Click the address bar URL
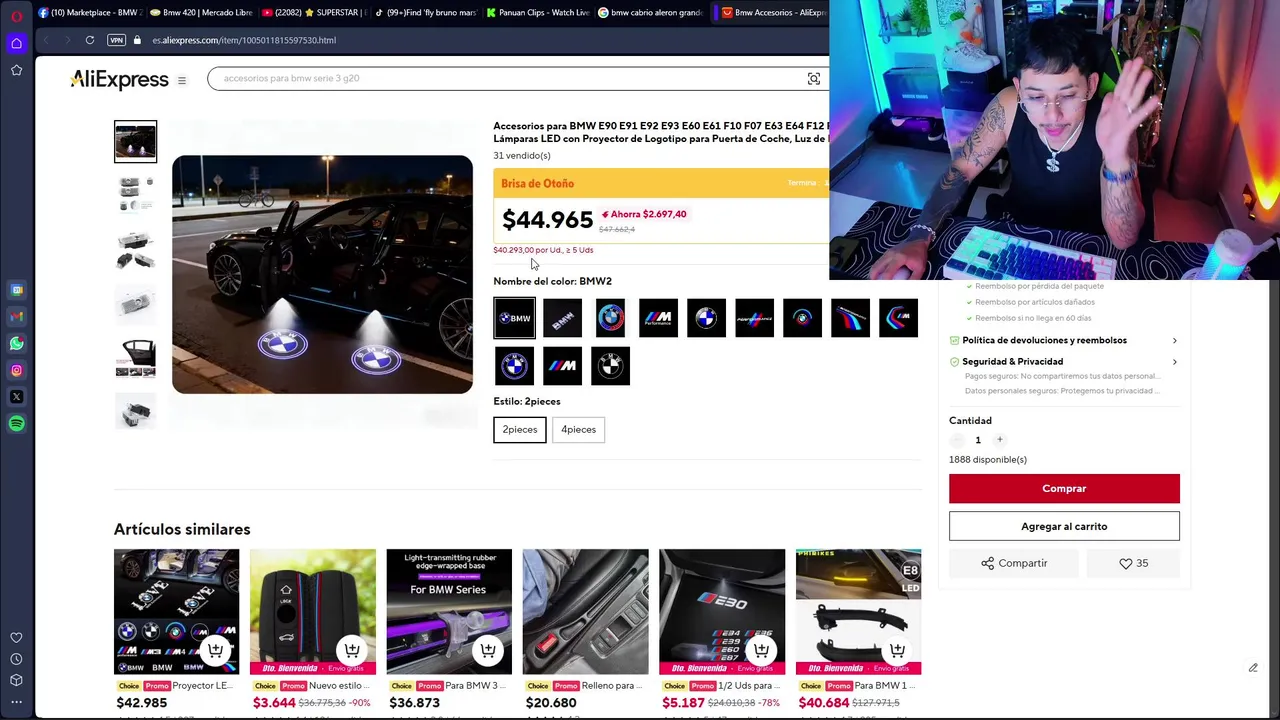This screenshot has height=720, width=1280. (x=244, y=40)
